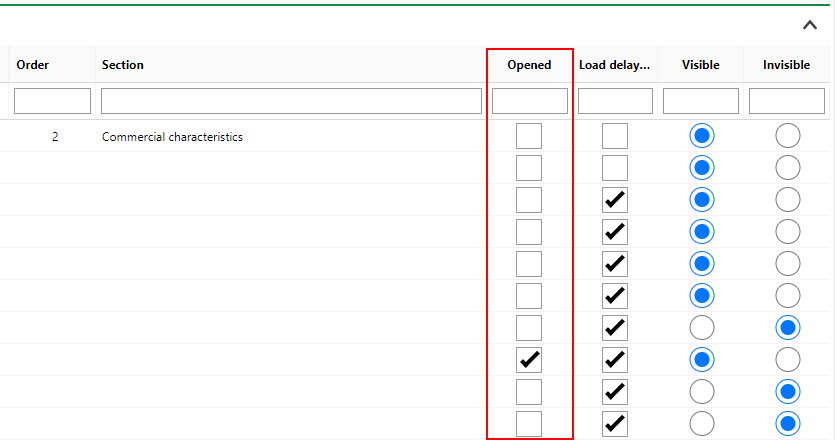The height and width of the screenshot is (440, 835).
Task: Focus the Visible column filter box
Action: [x=701, y=101]
